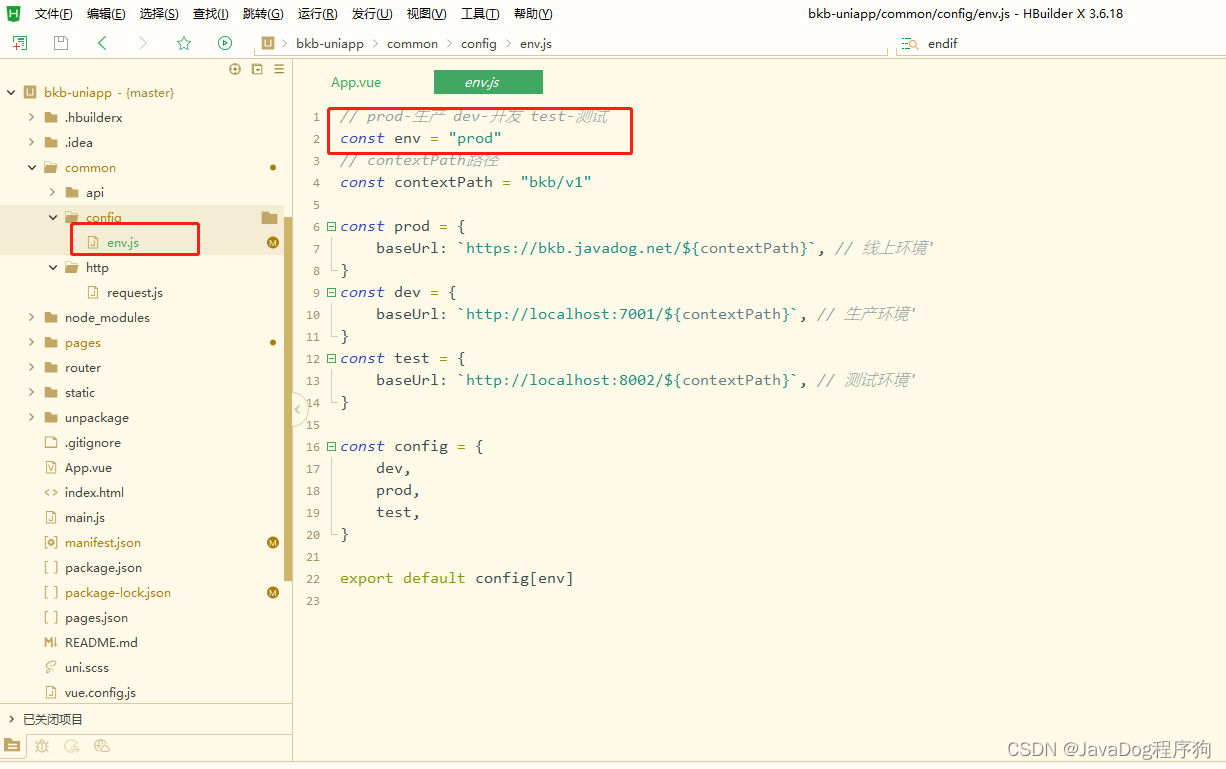Open the debug bug icon at bottom
The height and width of the screenshot is (769, 1226).
(42, 745)
